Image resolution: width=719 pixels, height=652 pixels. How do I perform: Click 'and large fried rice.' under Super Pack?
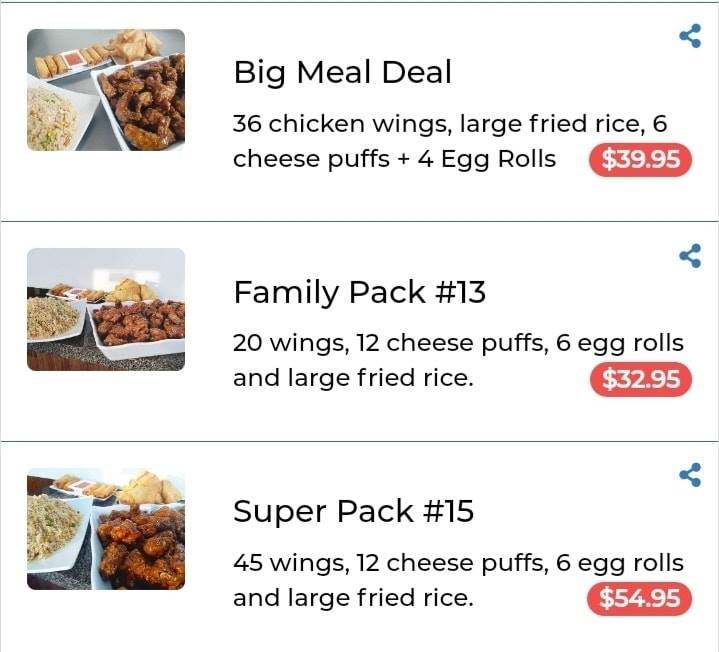point(353,598)
